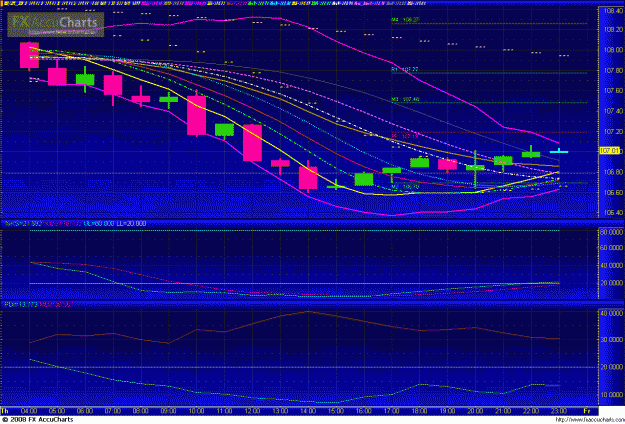
Task: Click the large pink candlestick at 10:00
Action: (197, 115)
